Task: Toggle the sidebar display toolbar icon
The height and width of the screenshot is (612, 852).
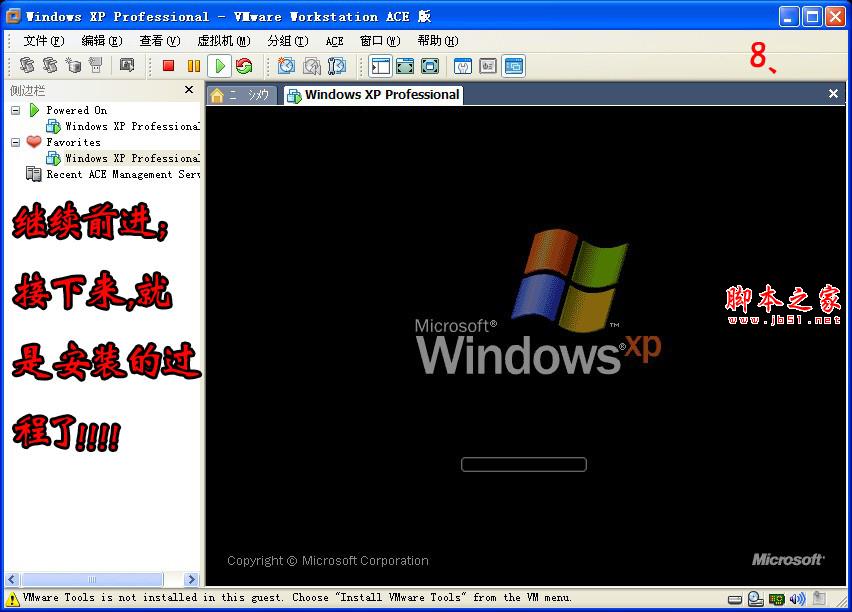Action: 380,66
